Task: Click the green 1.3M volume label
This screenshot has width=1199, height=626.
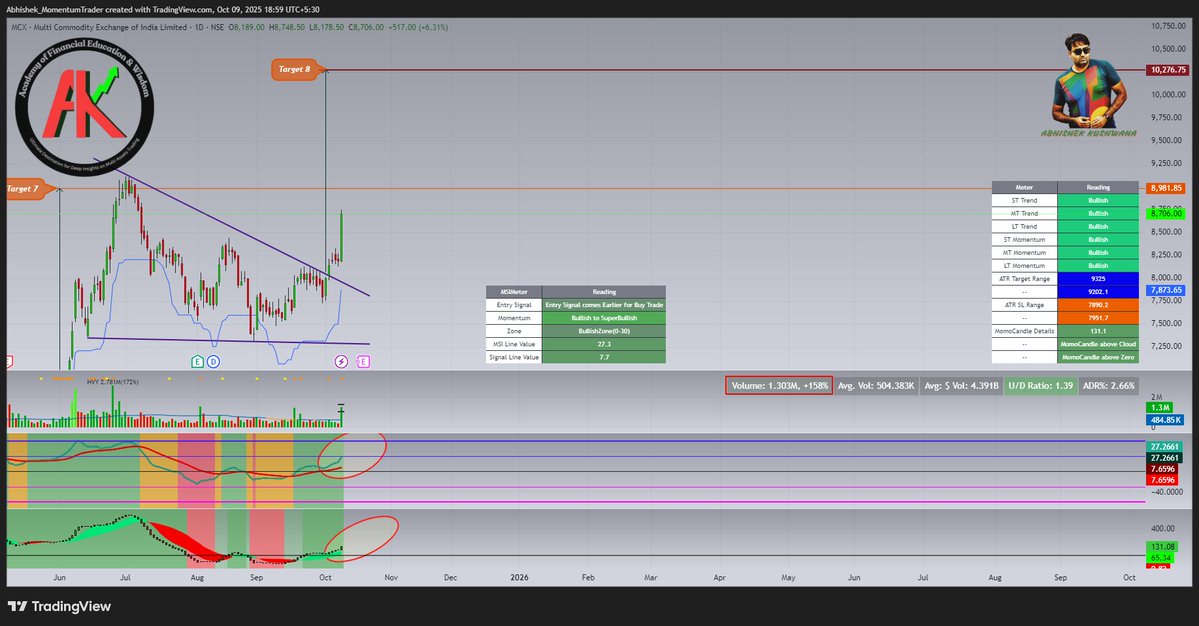Action: point(1160,408)
